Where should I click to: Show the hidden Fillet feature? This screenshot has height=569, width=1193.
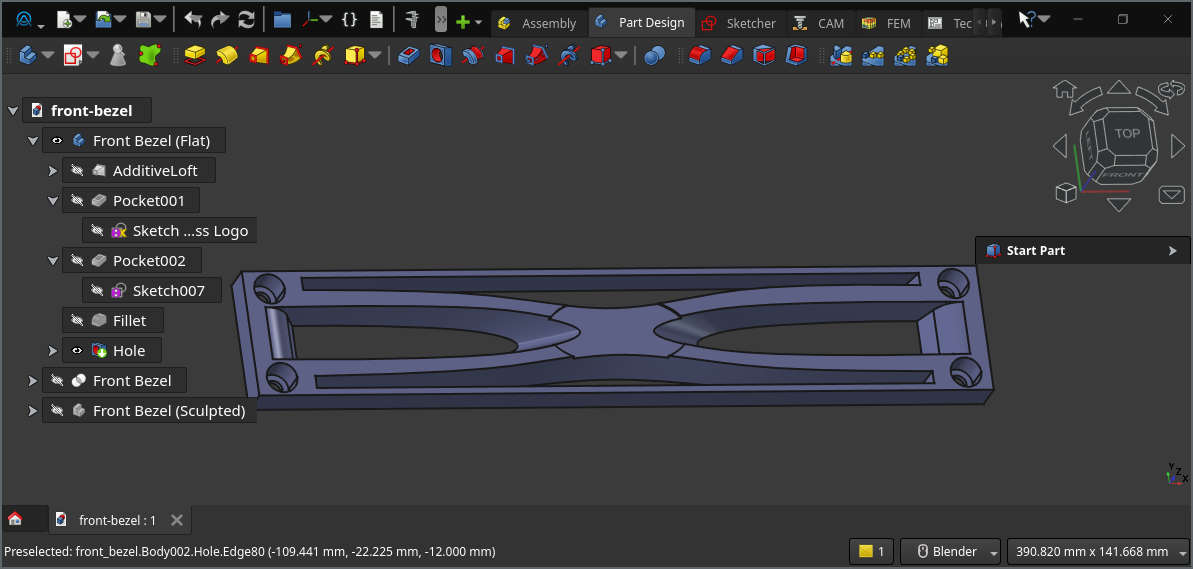tap(77, 321)
